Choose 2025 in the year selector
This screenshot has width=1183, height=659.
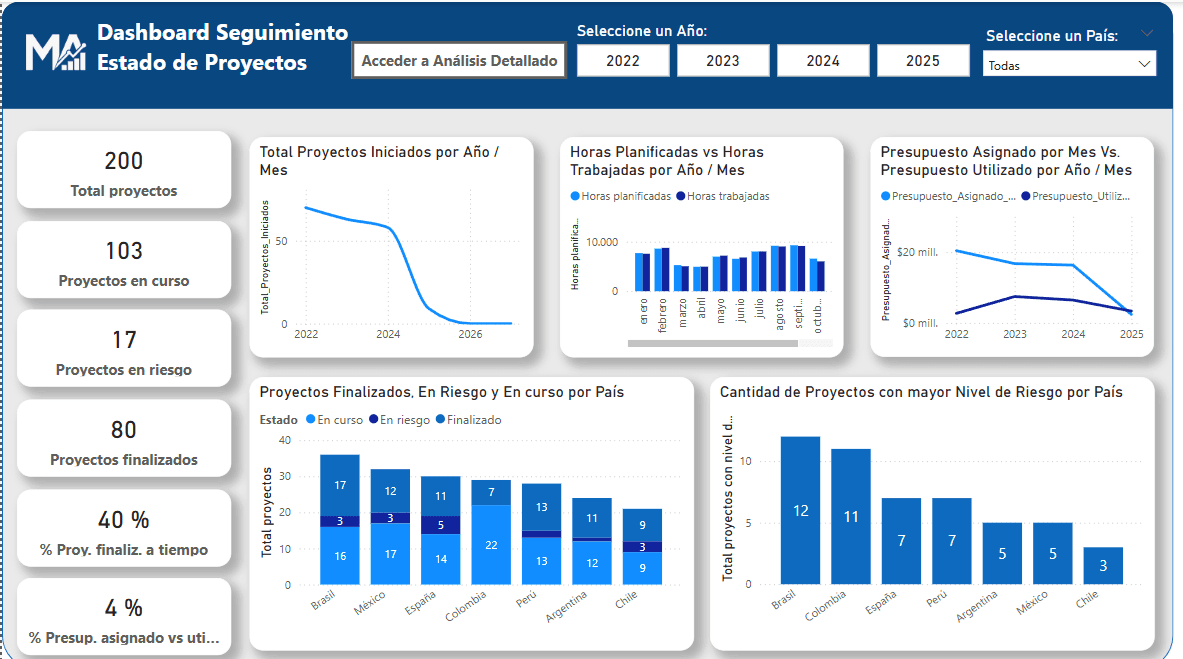pos(922,61)
